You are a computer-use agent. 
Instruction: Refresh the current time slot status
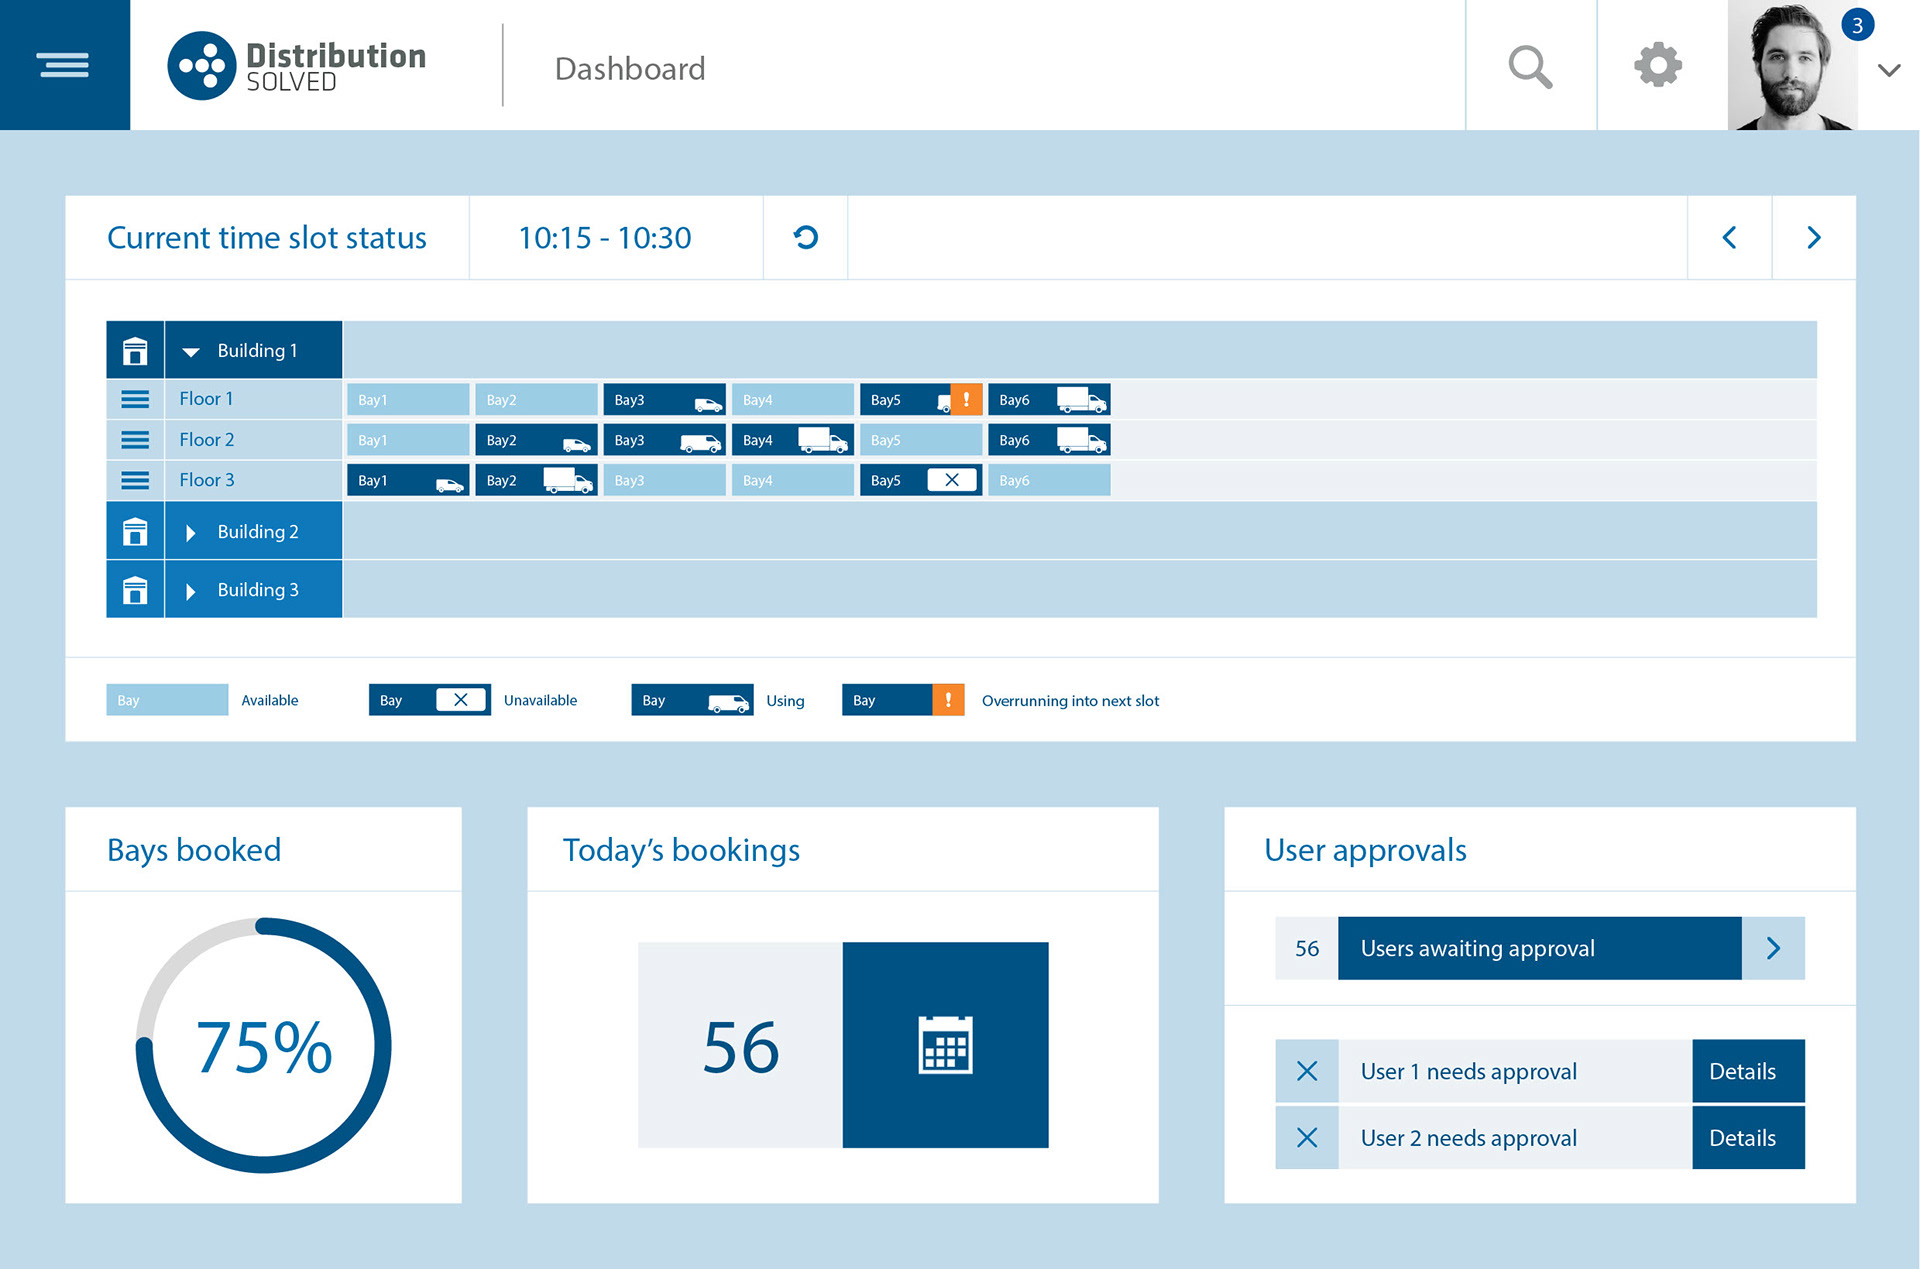coord(805,237)
